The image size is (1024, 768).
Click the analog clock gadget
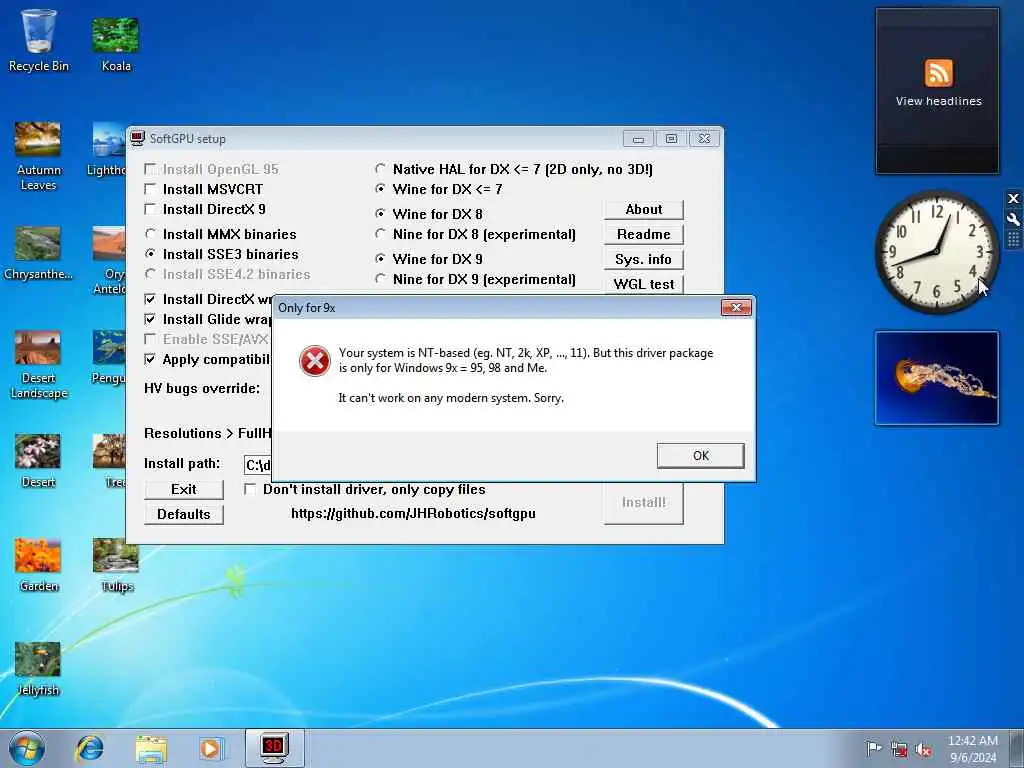tap(936, 251)
